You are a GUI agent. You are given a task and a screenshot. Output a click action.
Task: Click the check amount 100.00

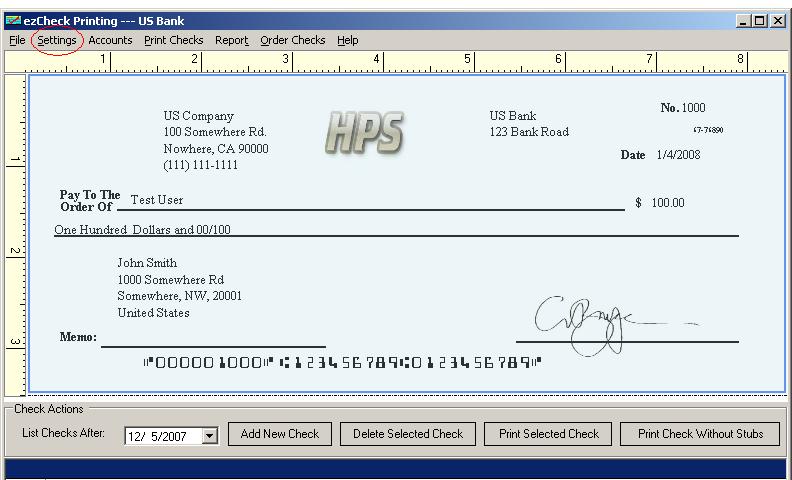[x=668, y=203]
